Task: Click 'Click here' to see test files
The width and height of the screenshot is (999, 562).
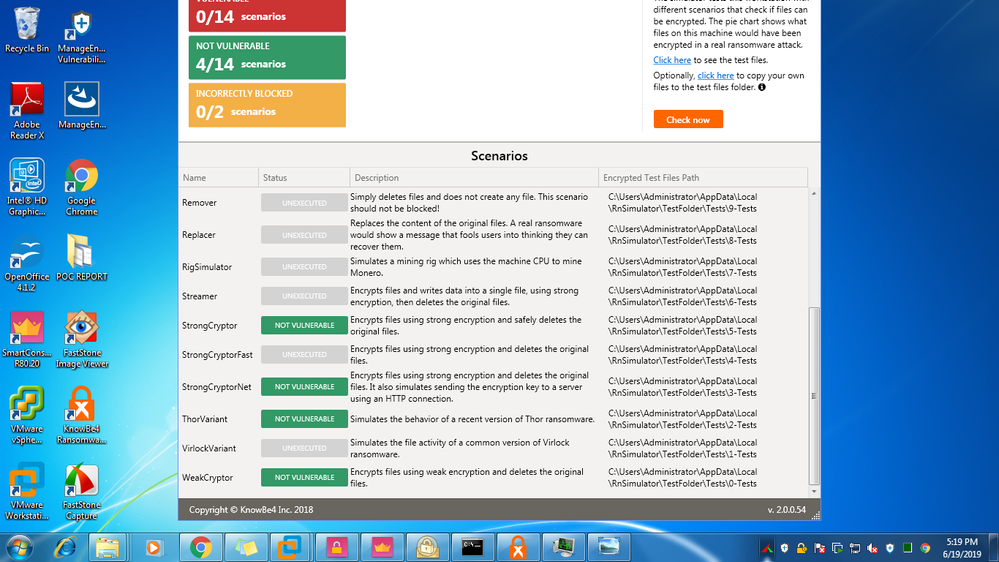Action: (672, 60)
